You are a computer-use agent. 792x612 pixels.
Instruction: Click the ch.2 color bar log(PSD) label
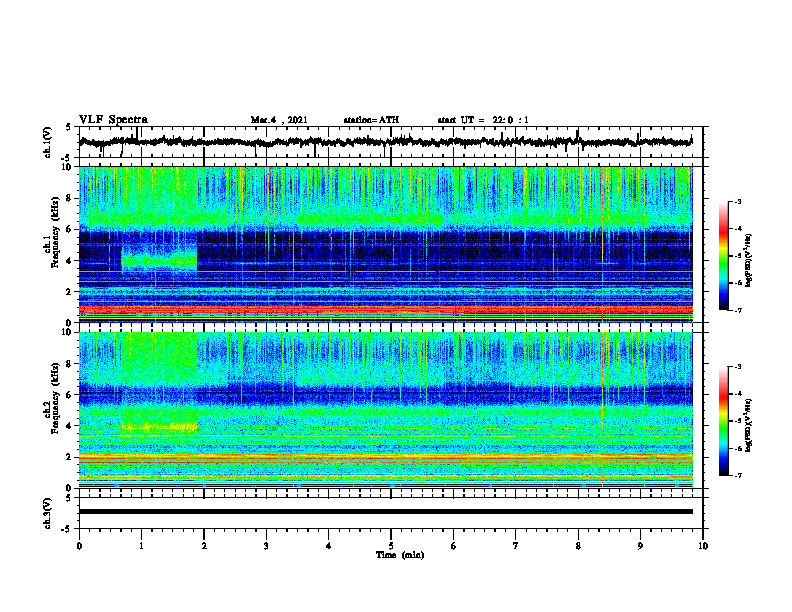tap(749, 425)
